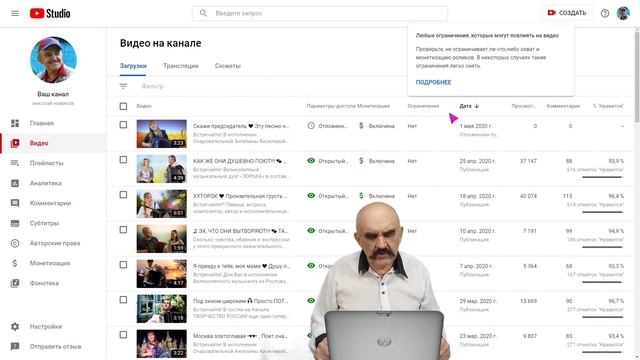Click Видео icon in sidebar
This screenshot has width=640, height=360.
click(15, 143)
